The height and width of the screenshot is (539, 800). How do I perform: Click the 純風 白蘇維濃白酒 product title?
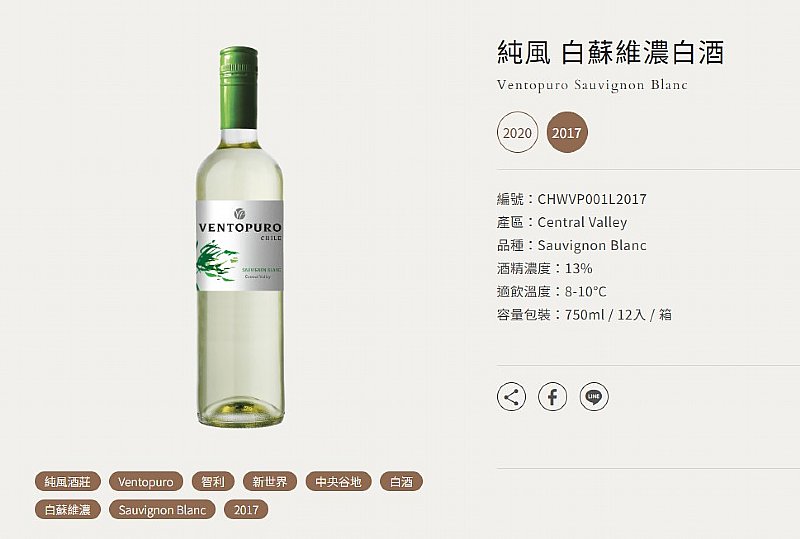[x=611, y=53]
